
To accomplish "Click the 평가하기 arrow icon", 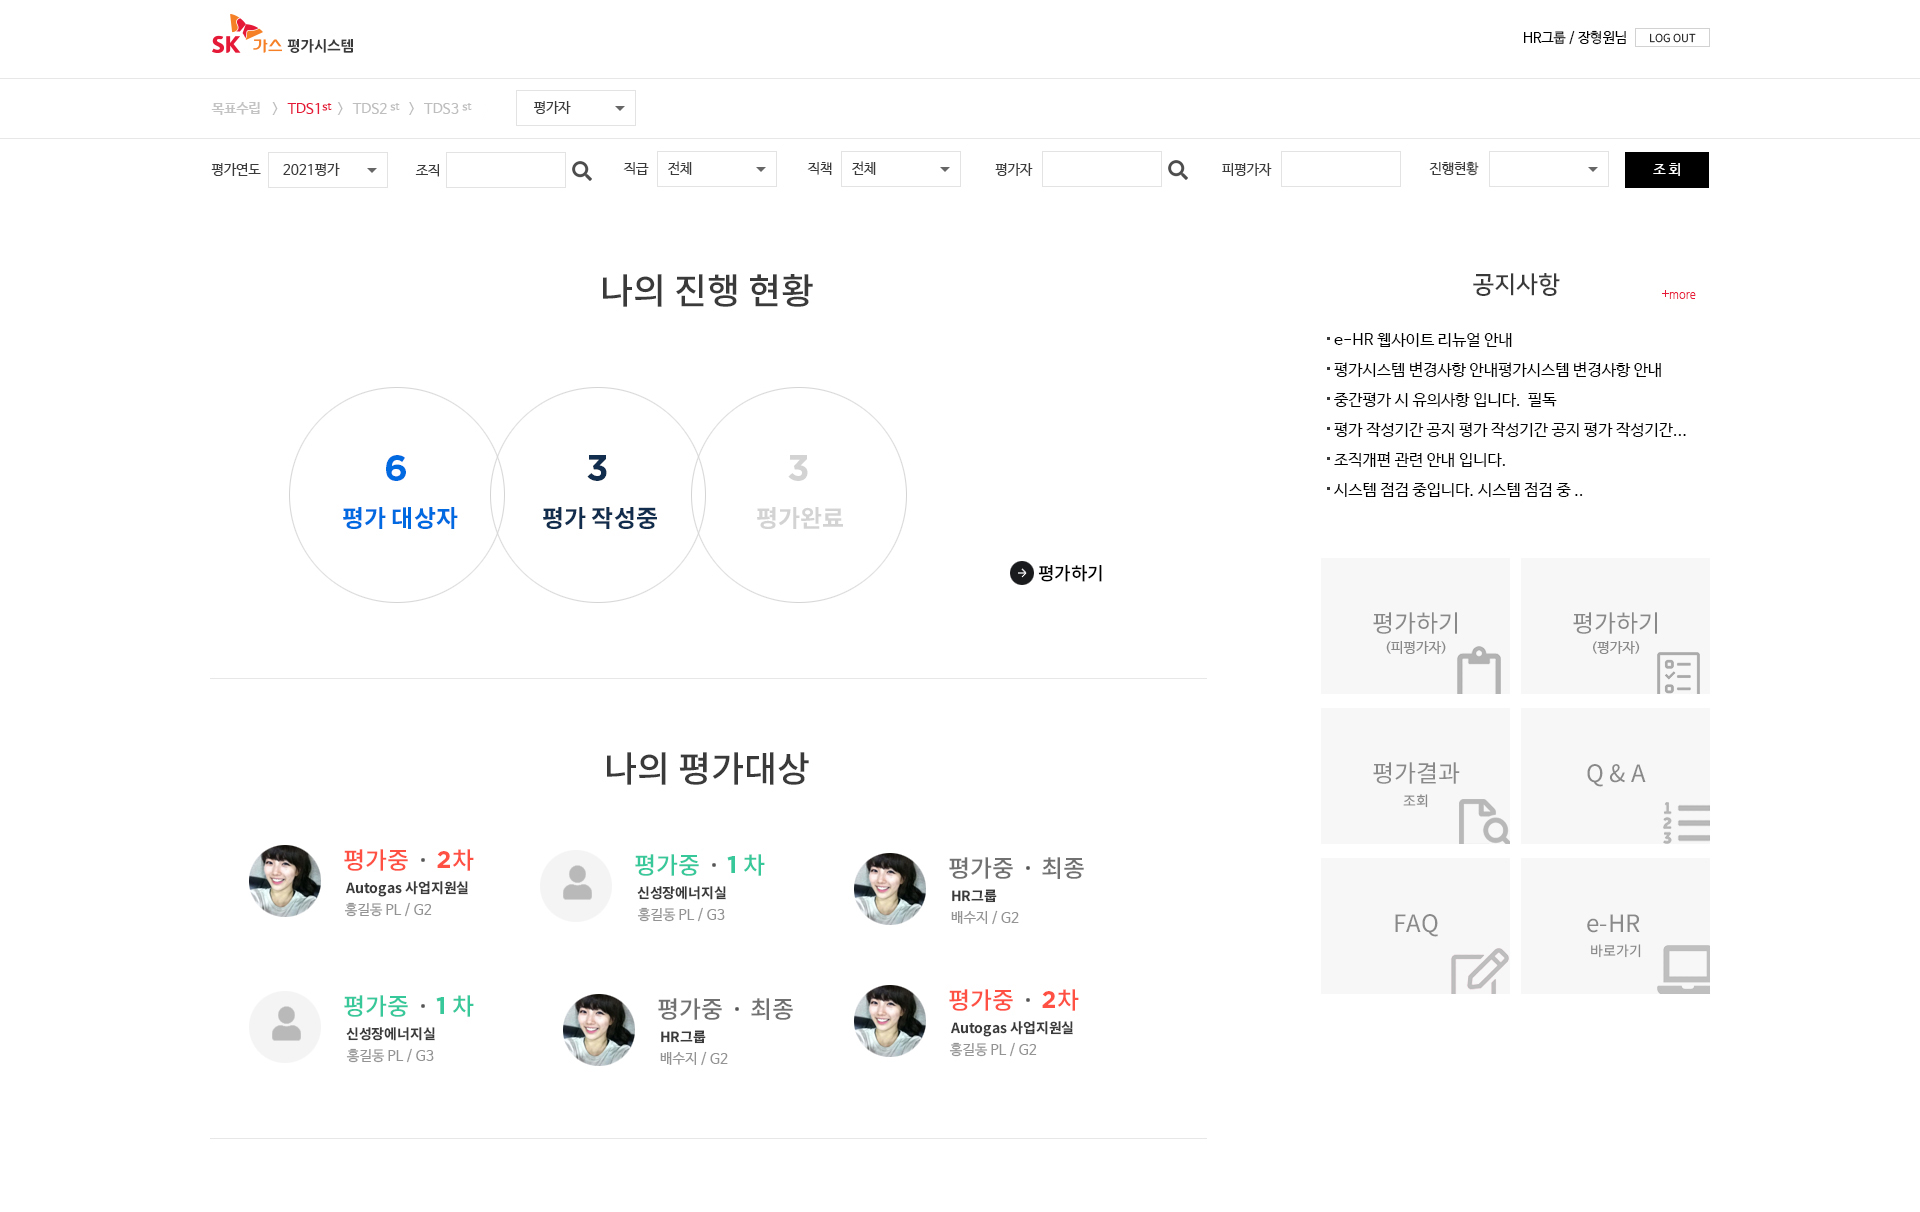I will pos(1021,573).
